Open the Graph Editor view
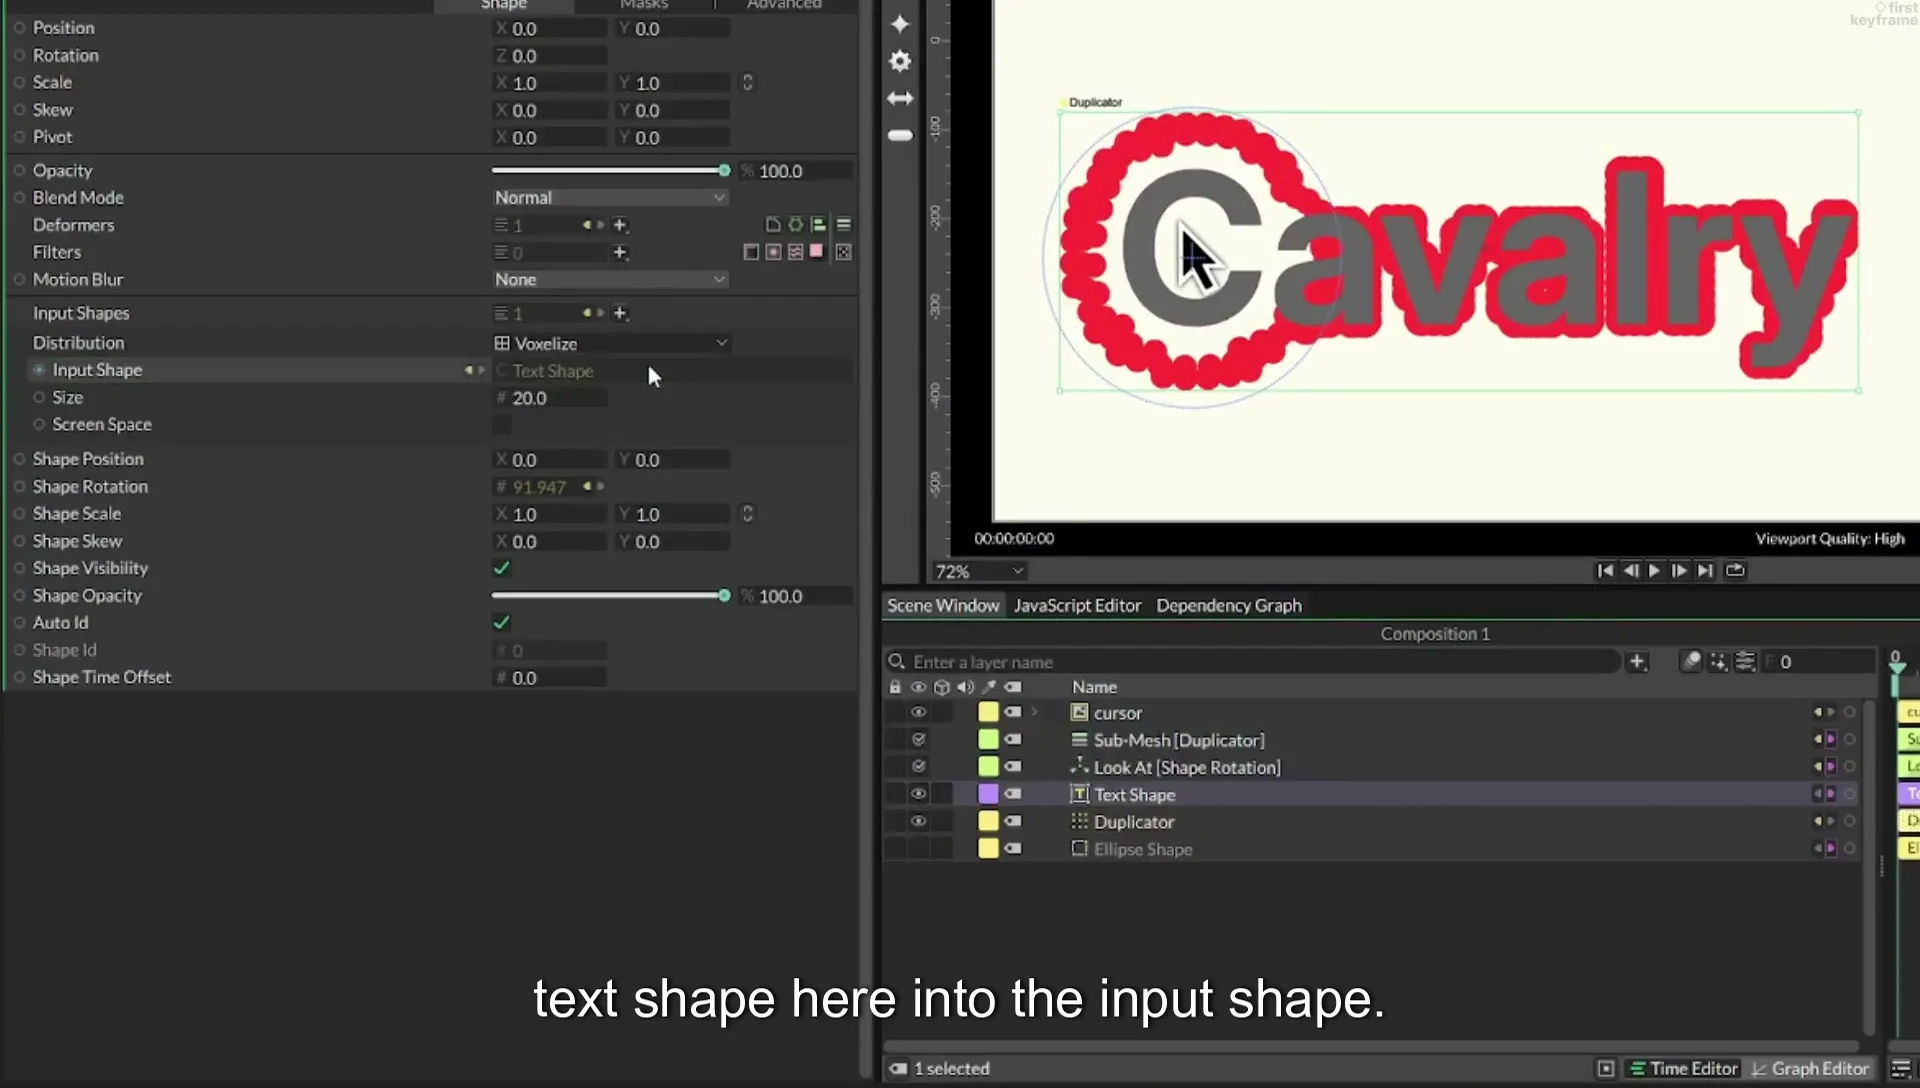Image resolution: width=1920 pixels, height=1088 pixels. click(x=1810, y=1068)
